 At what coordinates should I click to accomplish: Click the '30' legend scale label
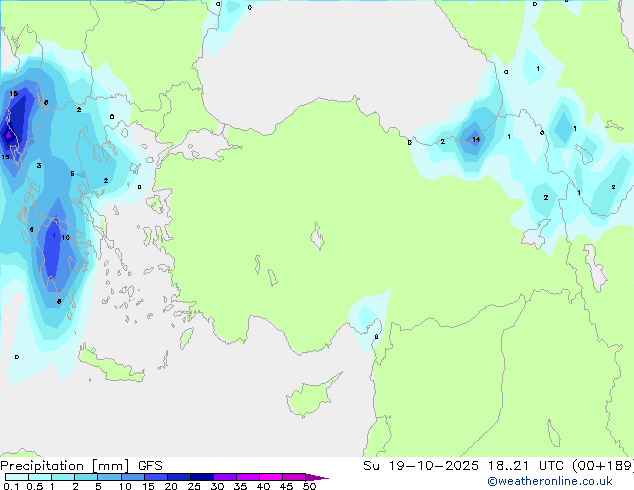pyautogui.click(x=217, y=486)
